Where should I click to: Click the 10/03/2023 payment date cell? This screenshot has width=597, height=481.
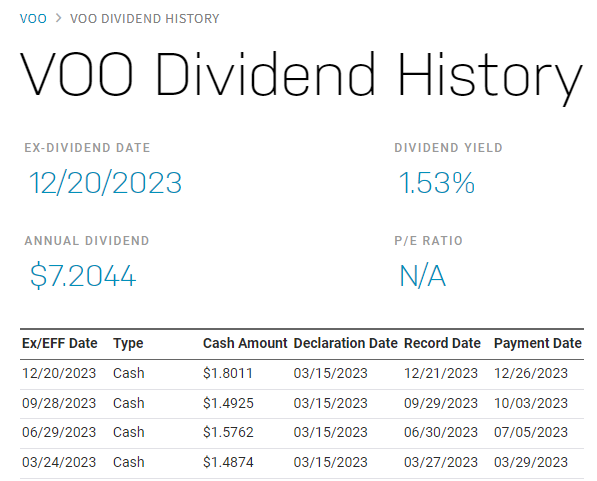point(531,403)
